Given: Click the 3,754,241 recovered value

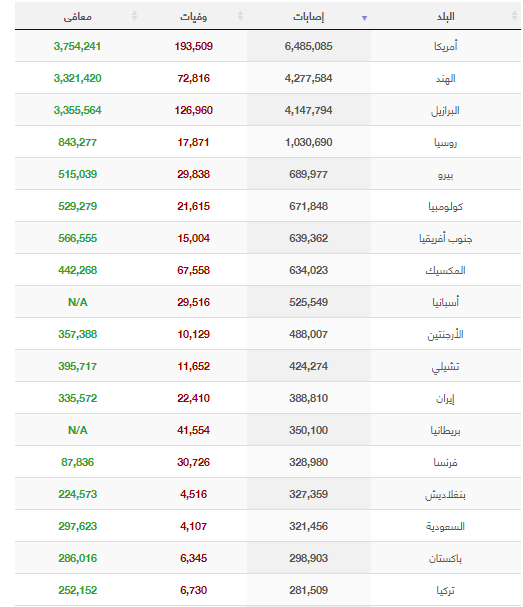Looking at the screenshot, I should pyautogui.click(x=77, y=46).
